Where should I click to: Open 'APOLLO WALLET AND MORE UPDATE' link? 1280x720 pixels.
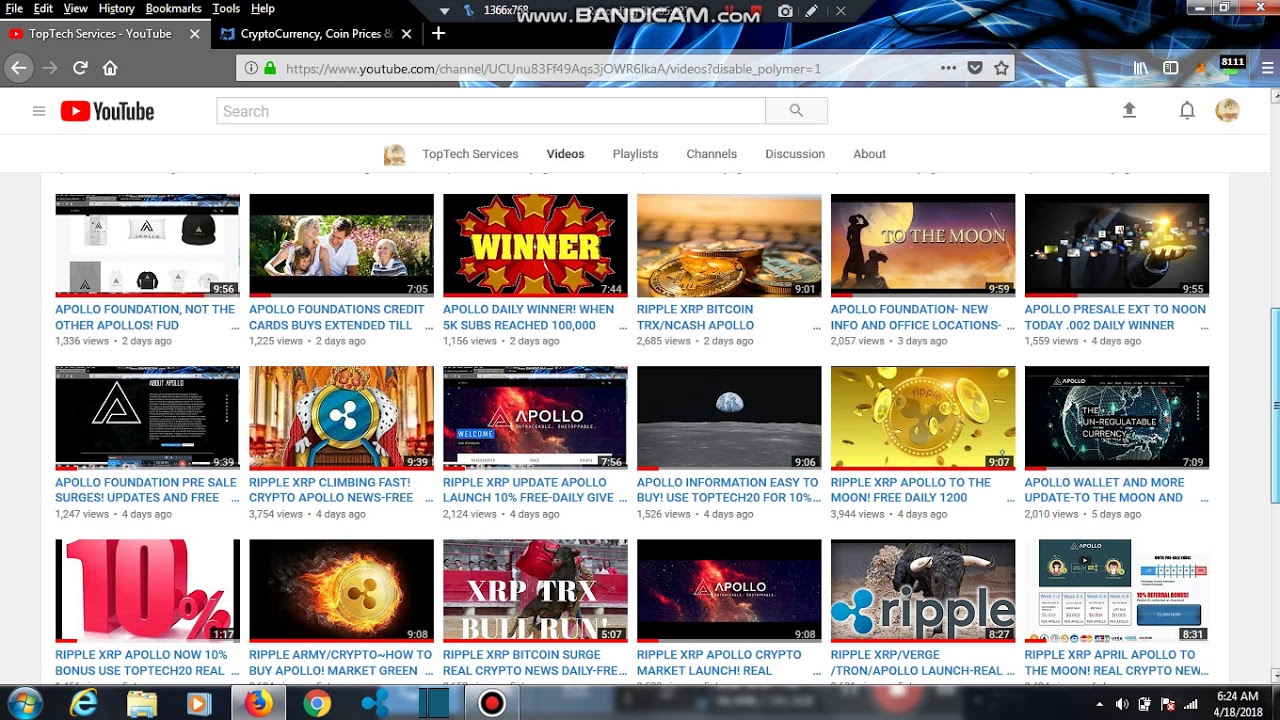(1104, 490)
